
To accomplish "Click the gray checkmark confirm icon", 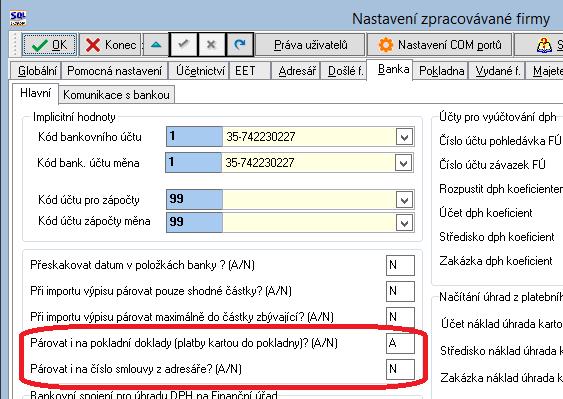I will (x=183, y=45).
